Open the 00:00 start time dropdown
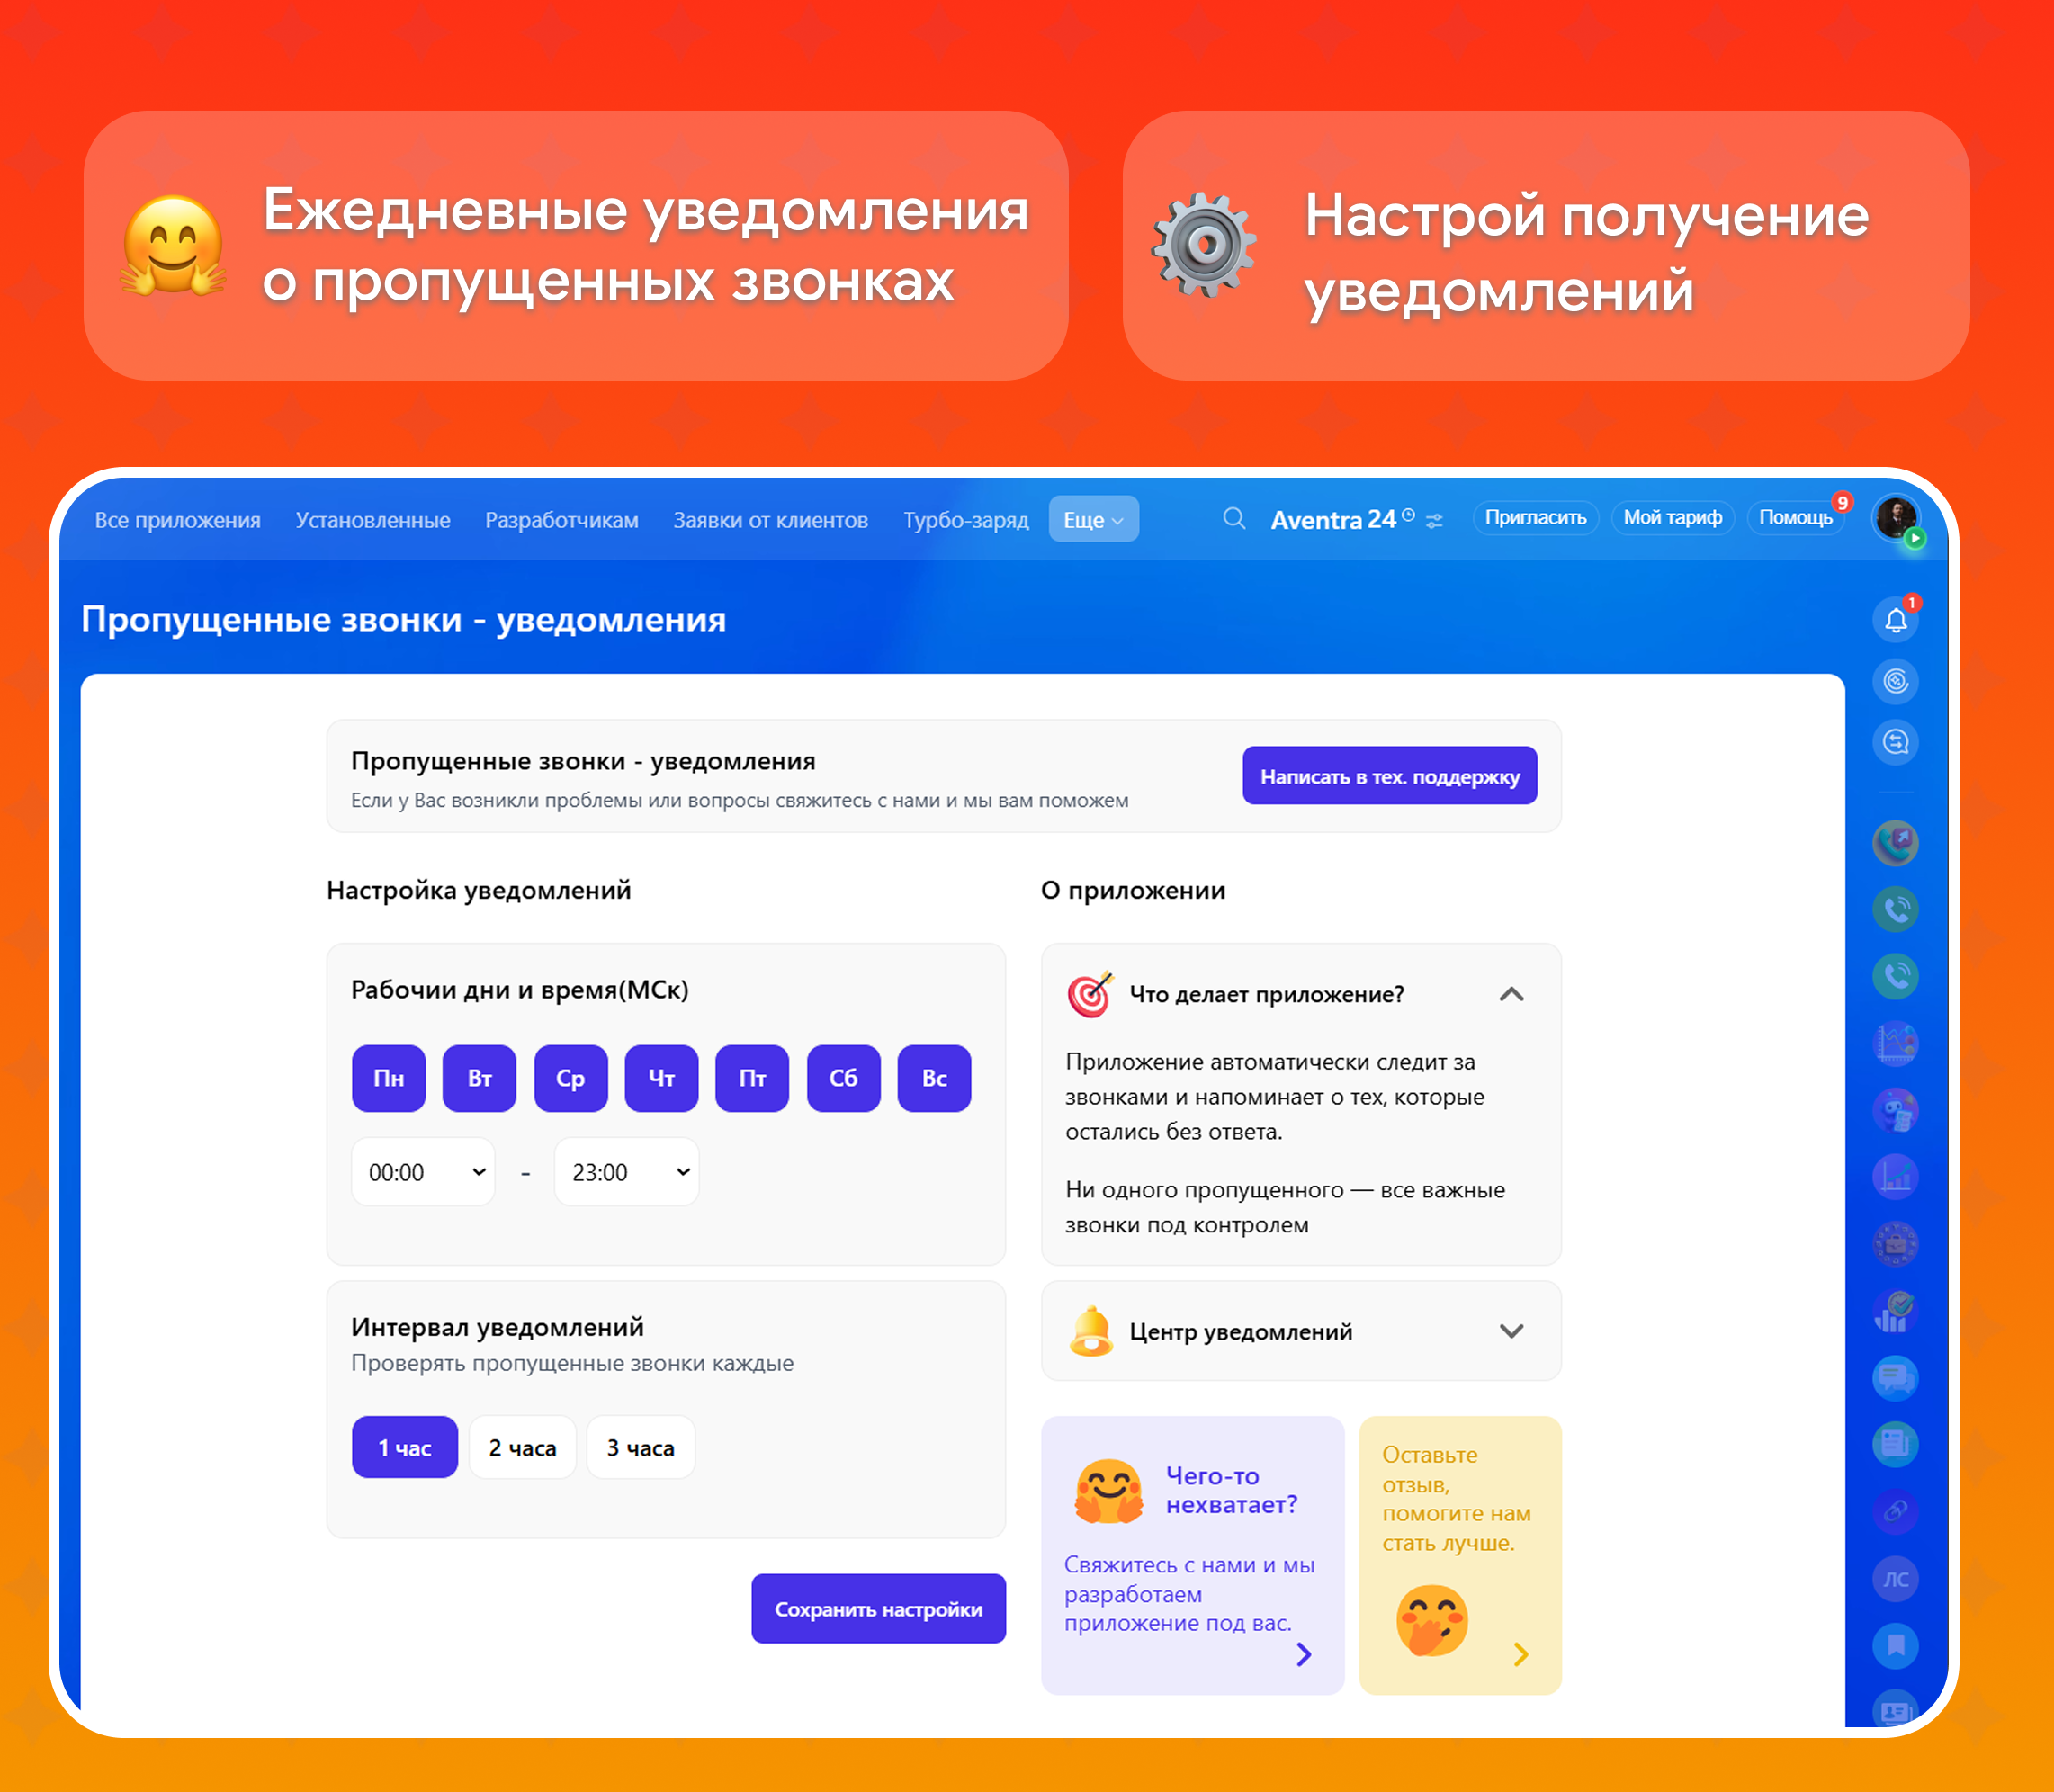 [x=424, y=1171]
